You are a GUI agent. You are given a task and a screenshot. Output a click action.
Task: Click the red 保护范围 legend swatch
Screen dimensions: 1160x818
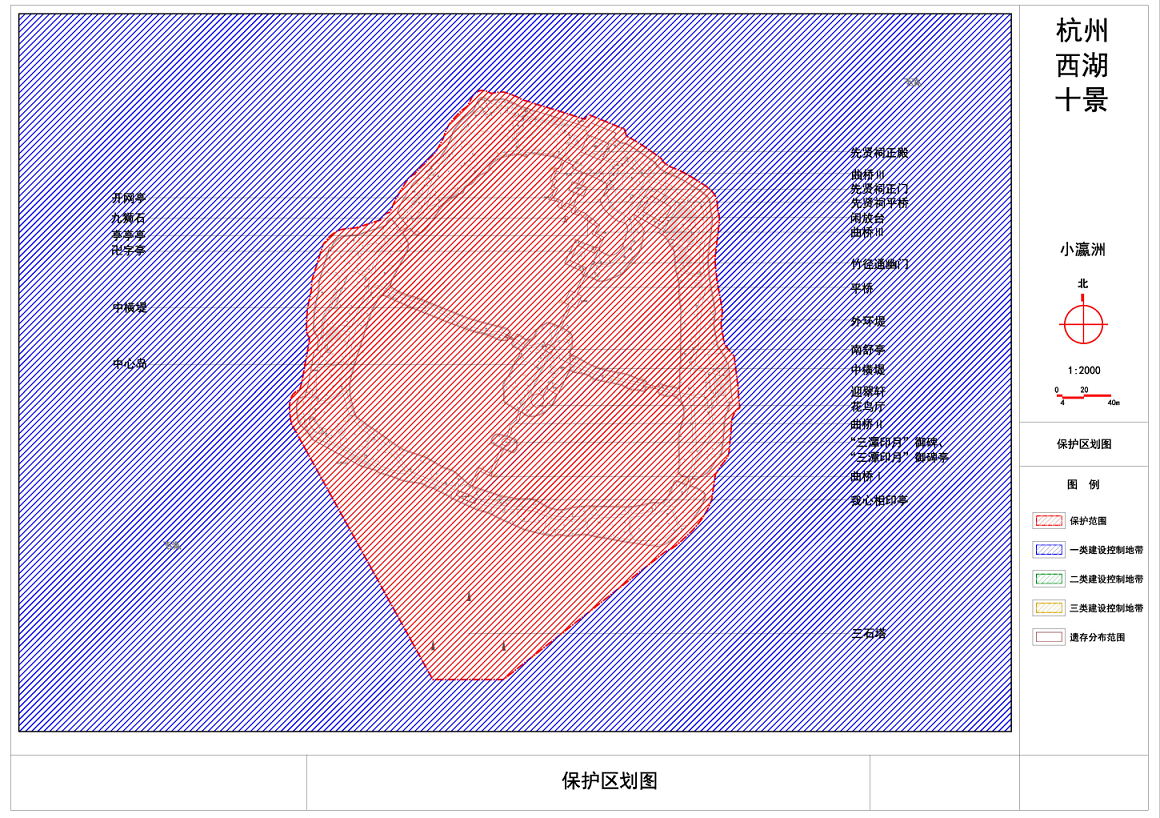coord(1048,521)
